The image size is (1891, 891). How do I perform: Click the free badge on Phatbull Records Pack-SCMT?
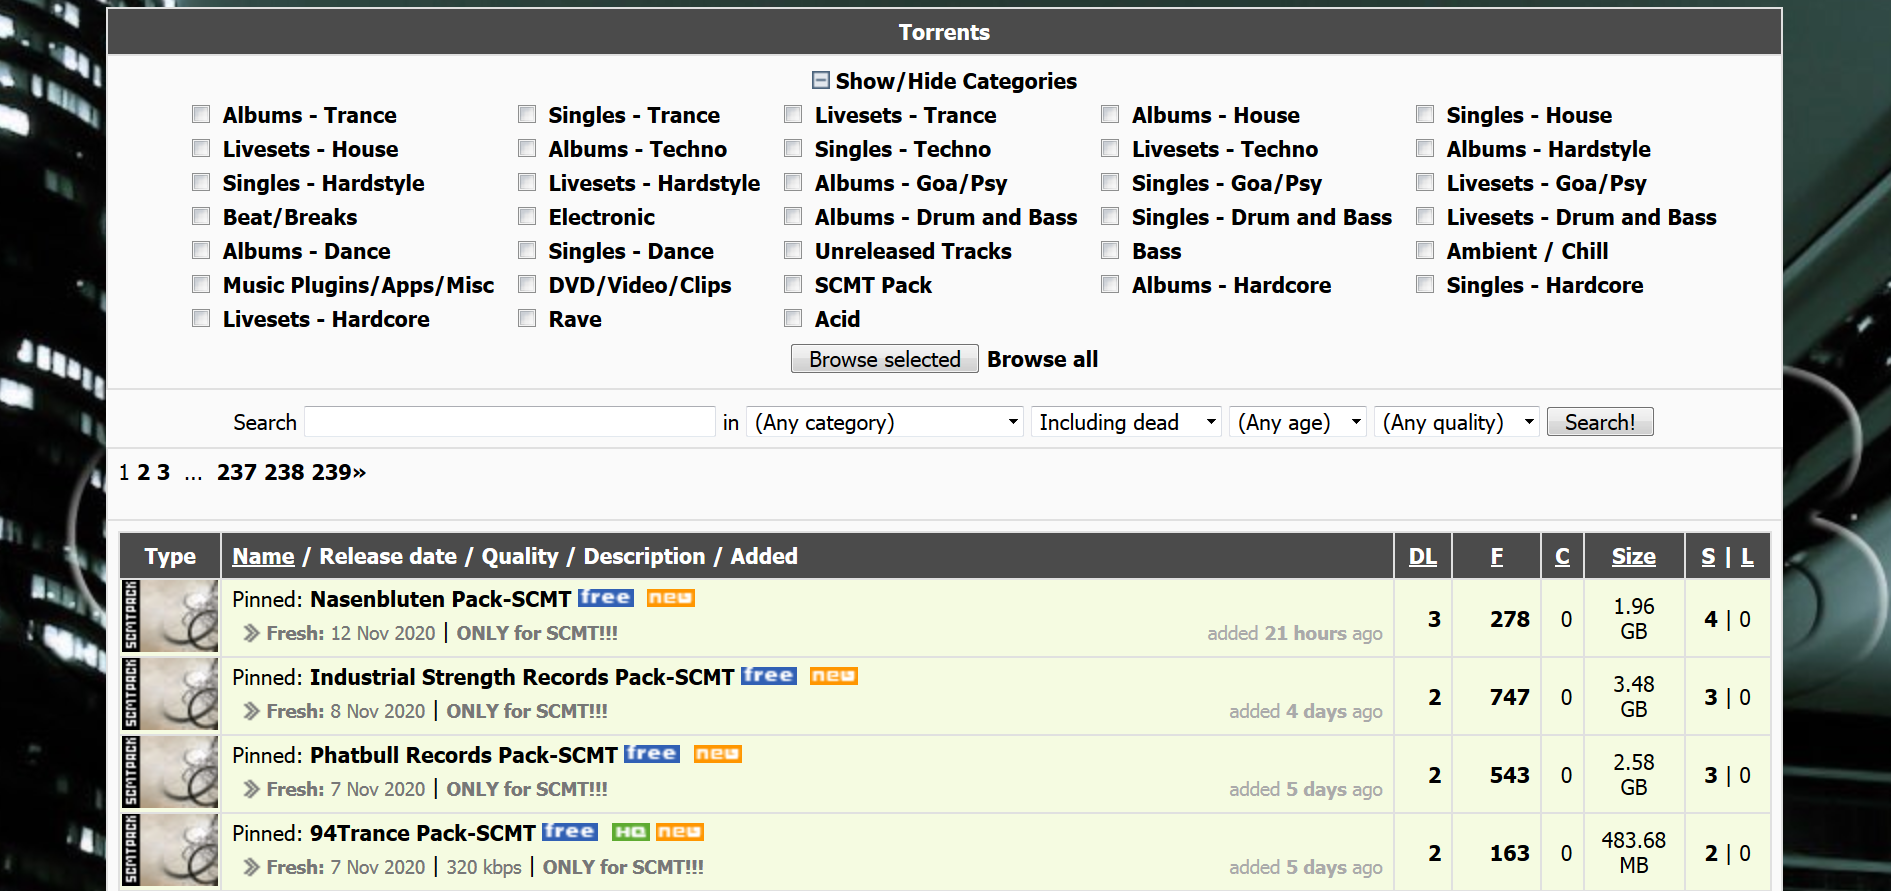click(652, 753)
